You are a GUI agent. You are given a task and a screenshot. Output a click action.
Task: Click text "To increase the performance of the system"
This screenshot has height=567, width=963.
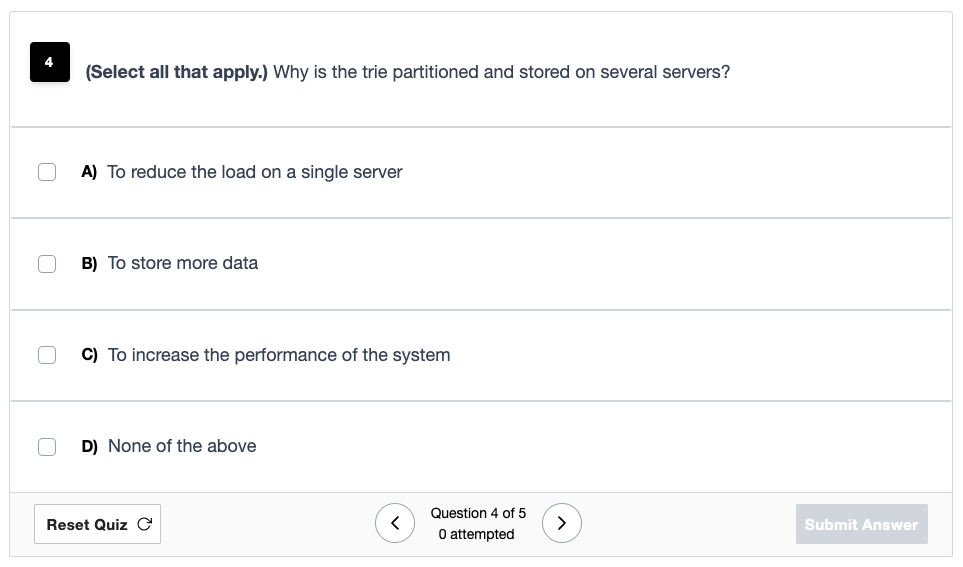click(x=279, y=355)
